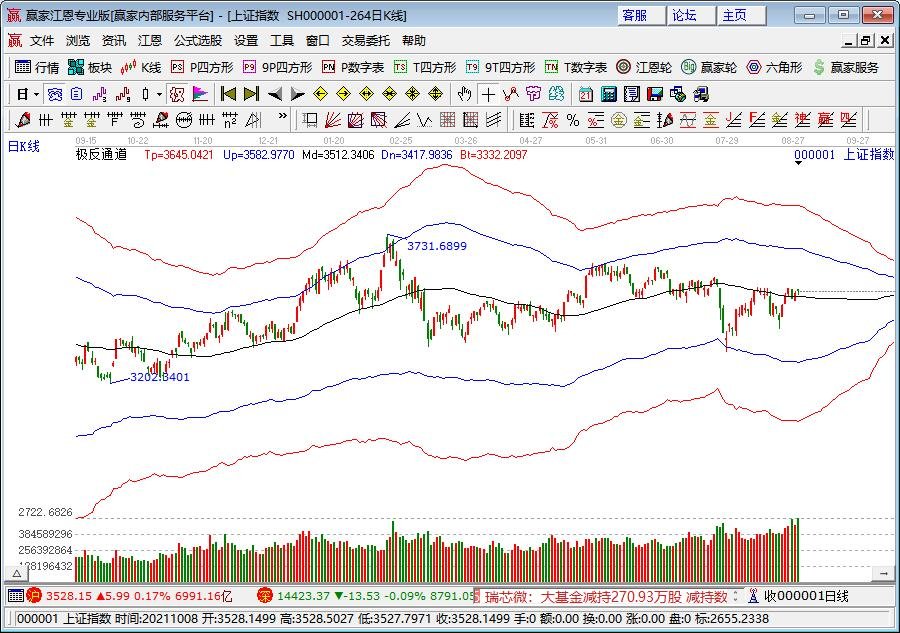The height and width of the screenshot is (633, 900).
Task: Click the 3202.3401 low price label
Action: pyautogui.click(x=160, y=377)
